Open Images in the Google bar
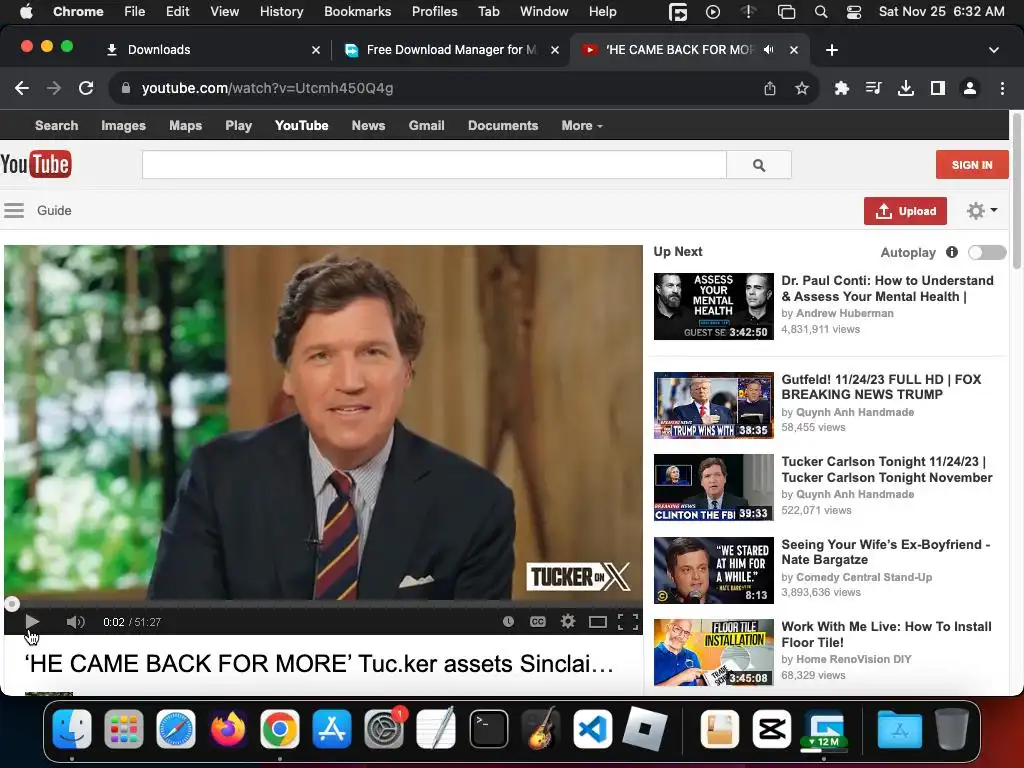 pos(123,125)
